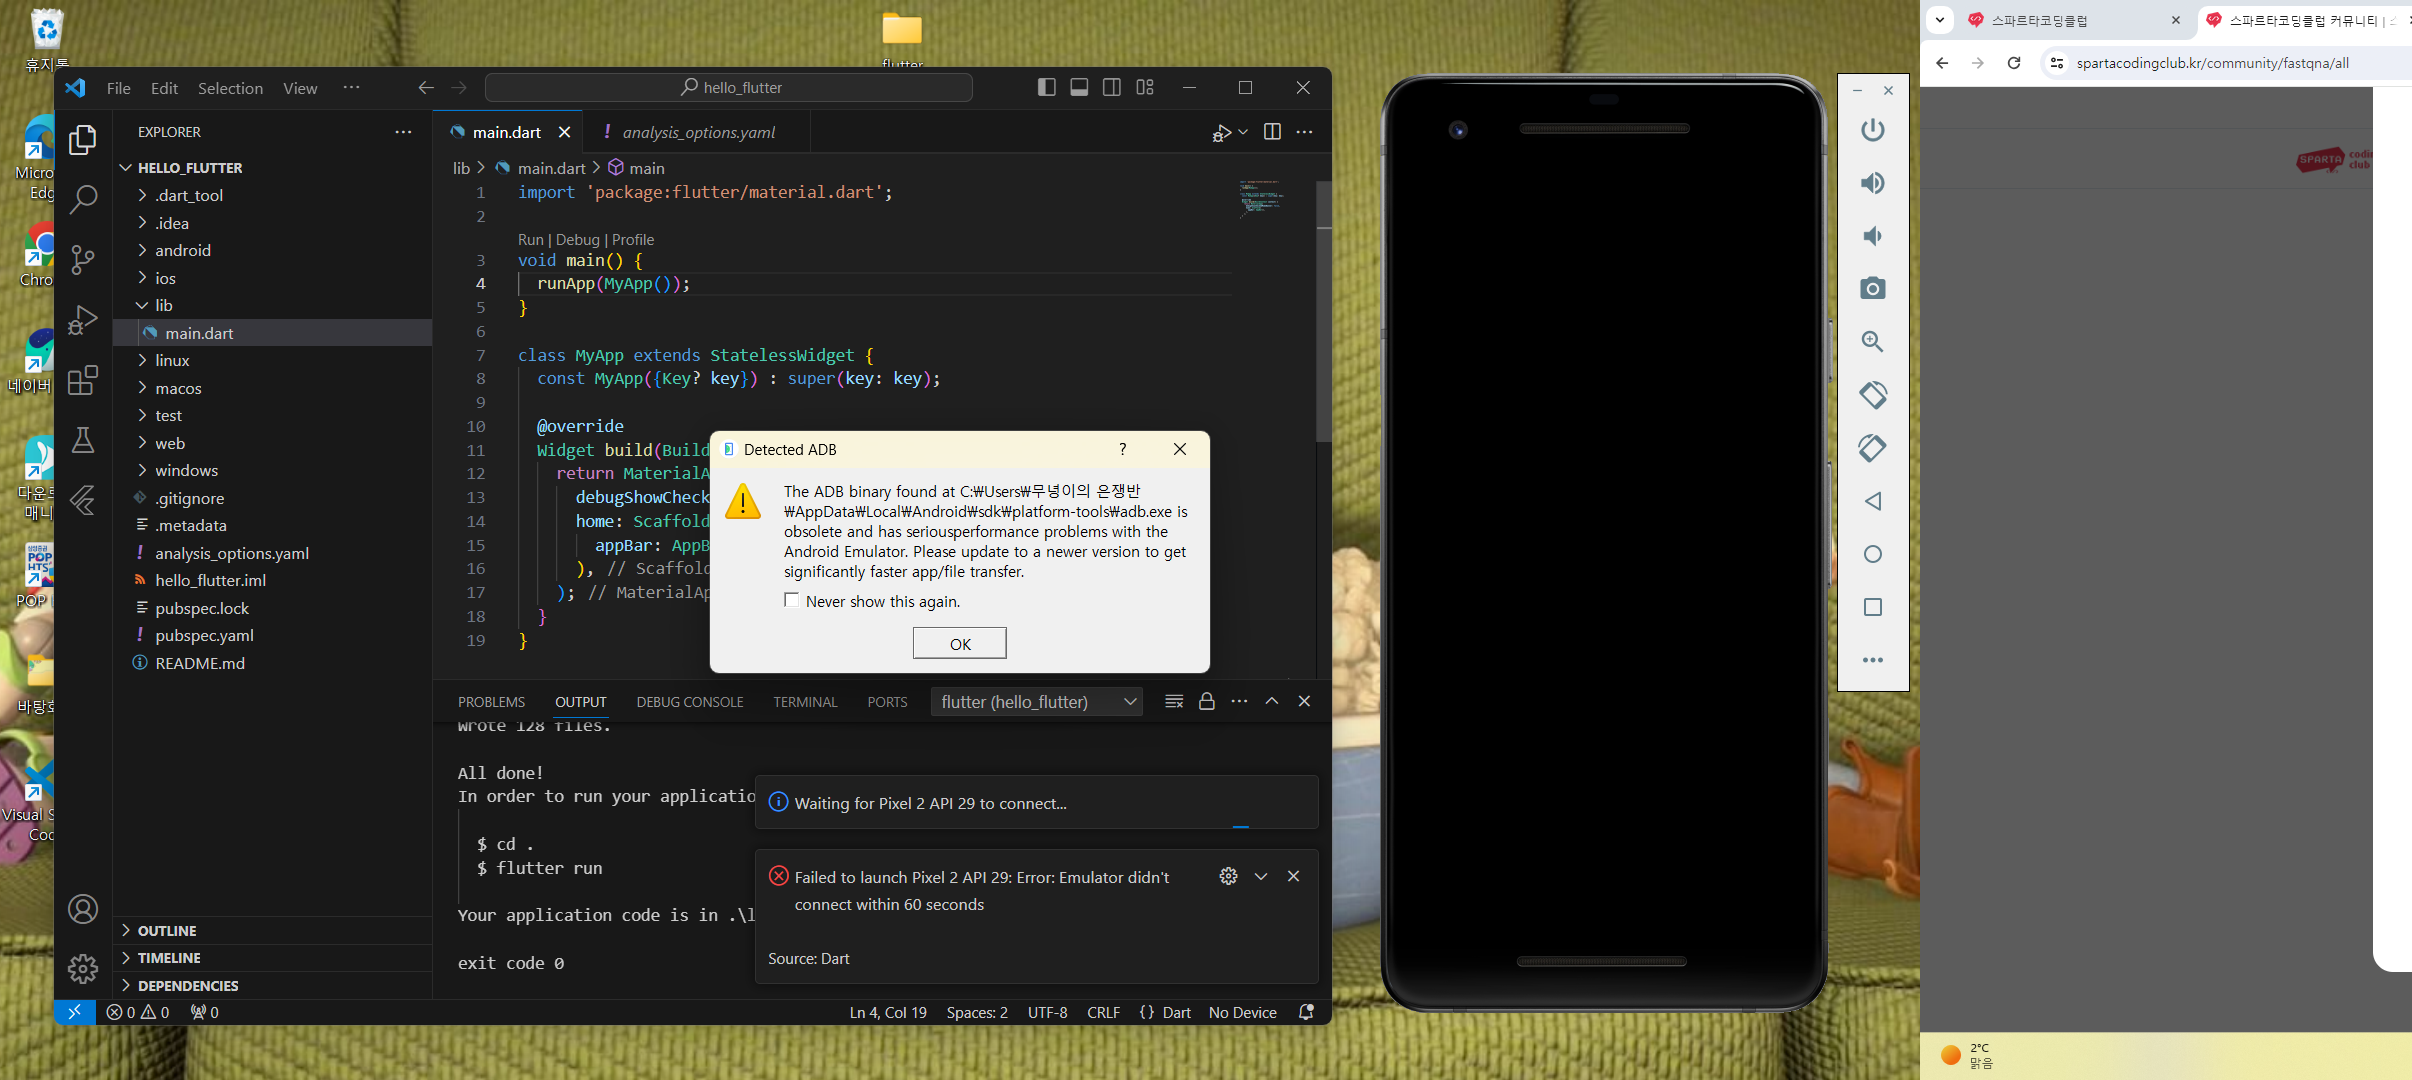This screenshot has width=2412, height=1080.
Task: Lower the emulator volume
Action: 1873,236
